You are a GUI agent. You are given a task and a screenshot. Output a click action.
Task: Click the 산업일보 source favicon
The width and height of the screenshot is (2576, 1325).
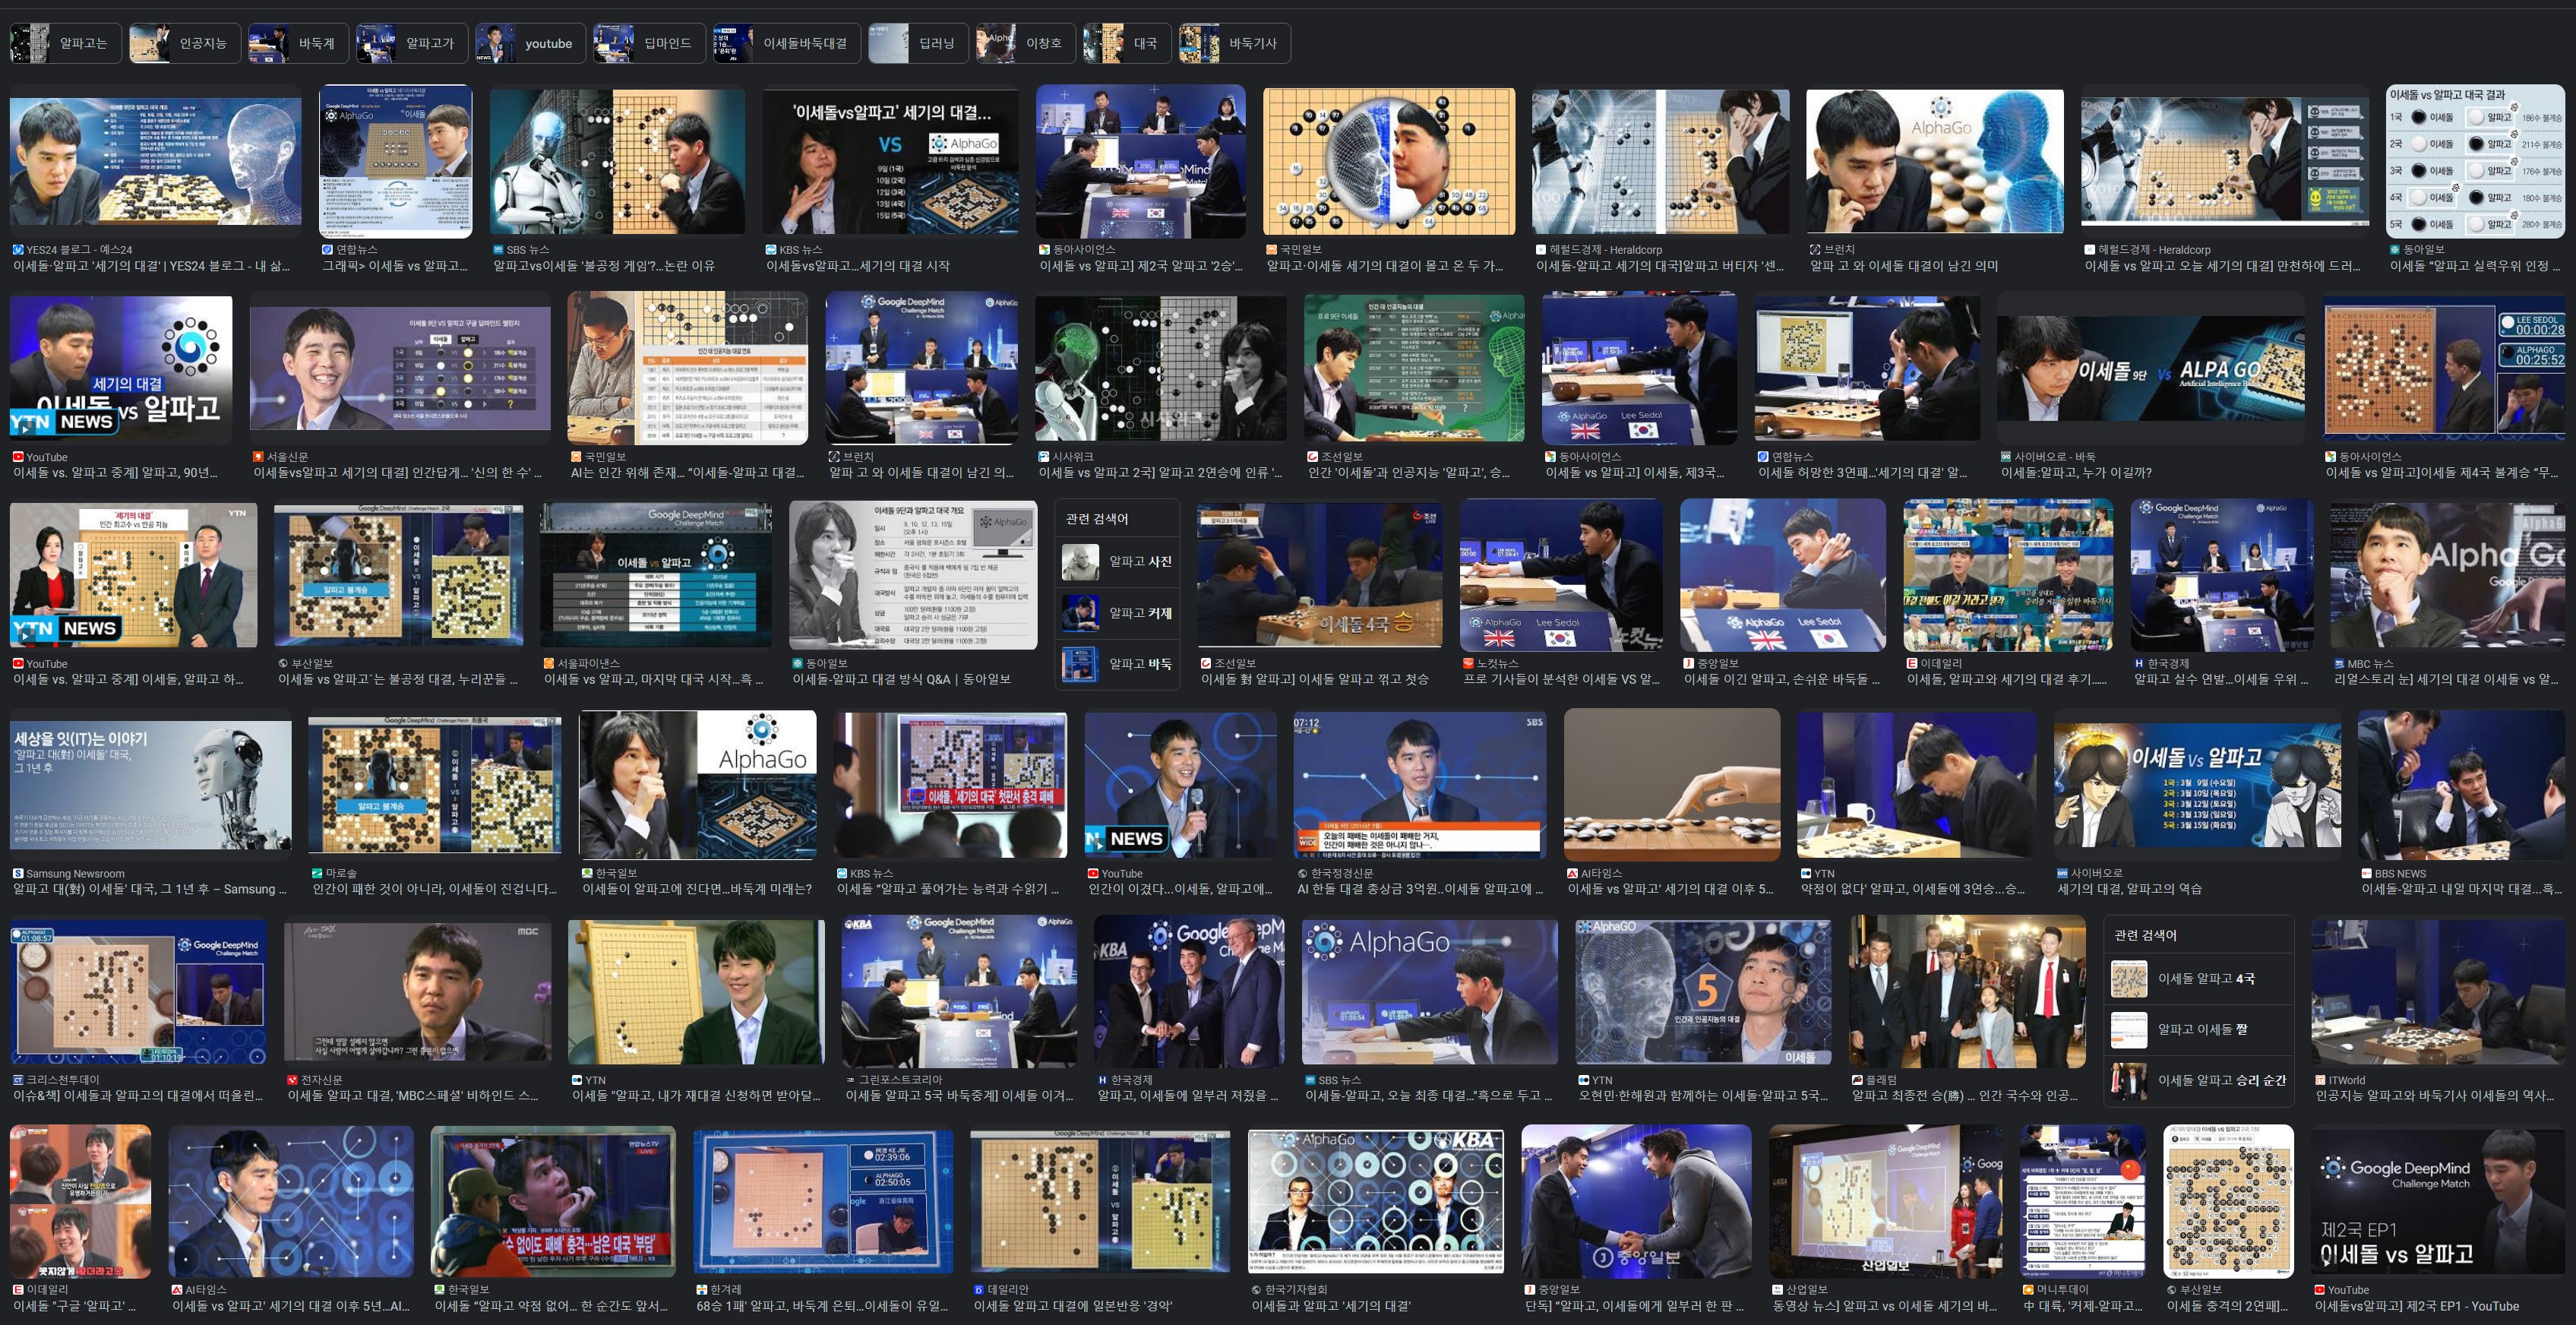click(1777, 1291)
